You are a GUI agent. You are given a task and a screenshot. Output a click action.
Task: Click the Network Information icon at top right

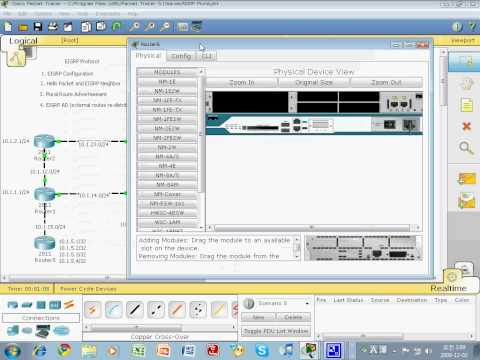click(457, 27)
